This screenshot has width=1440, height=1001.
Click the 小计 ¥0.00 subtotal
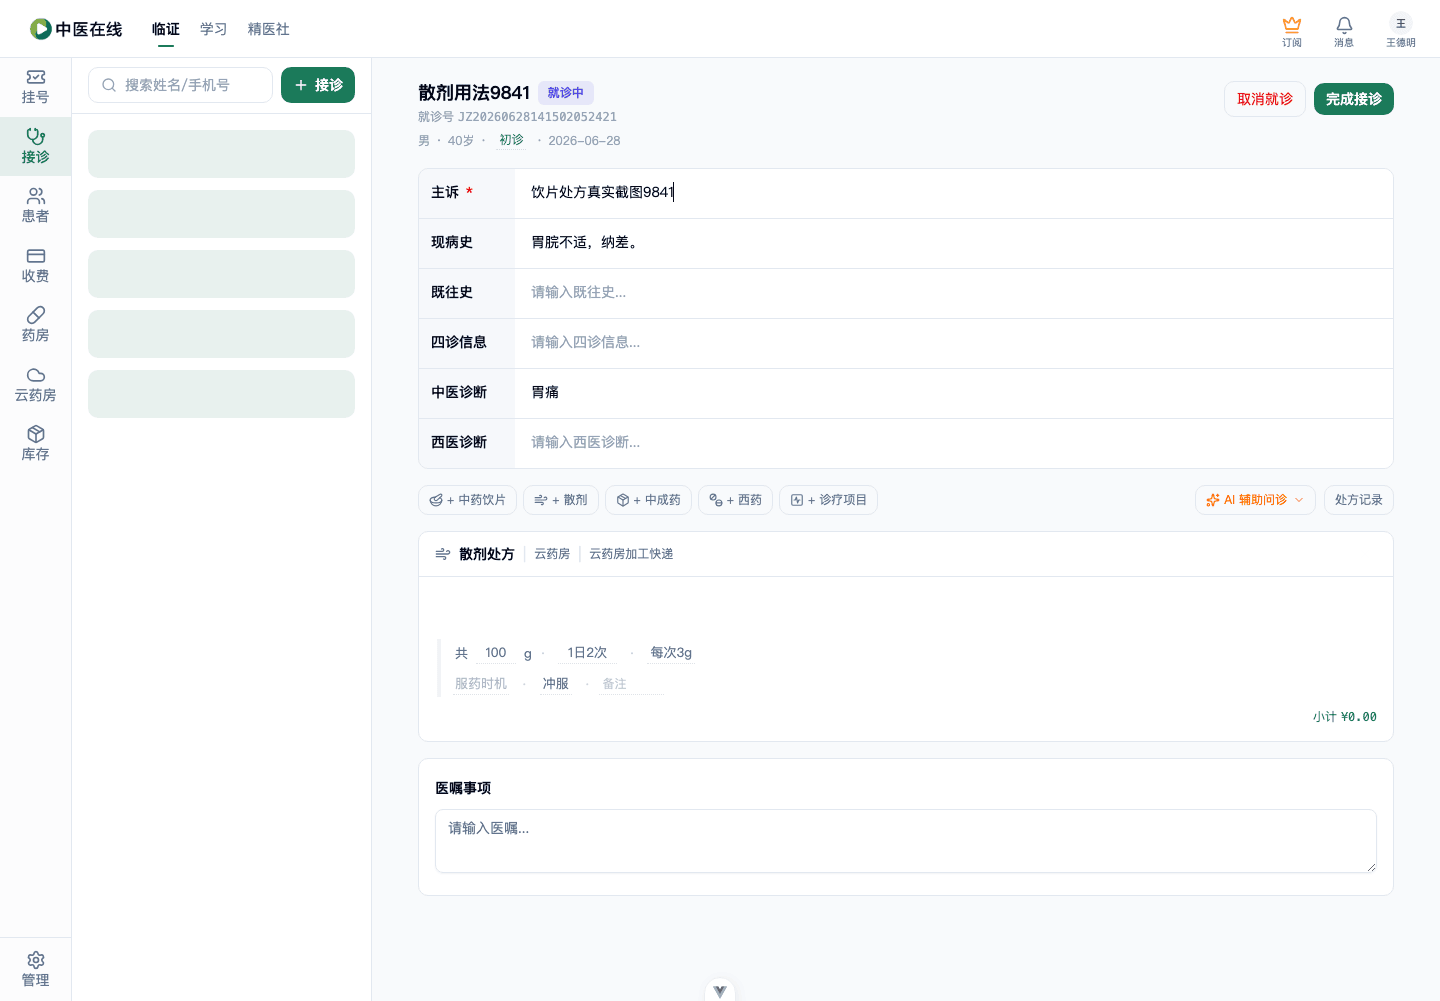1345,717
